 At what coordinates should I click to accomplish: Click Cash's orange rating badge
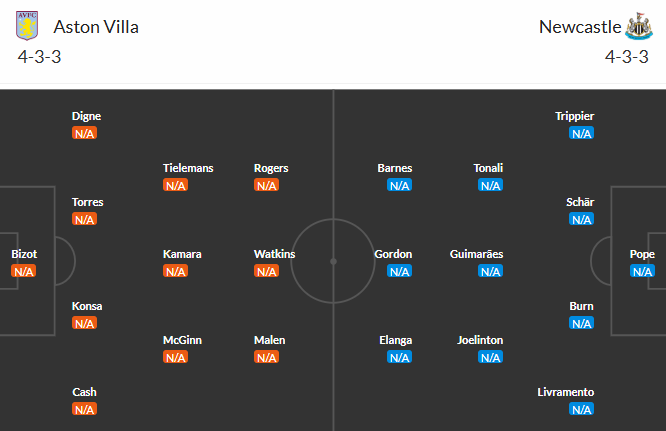tap(84, 409)
